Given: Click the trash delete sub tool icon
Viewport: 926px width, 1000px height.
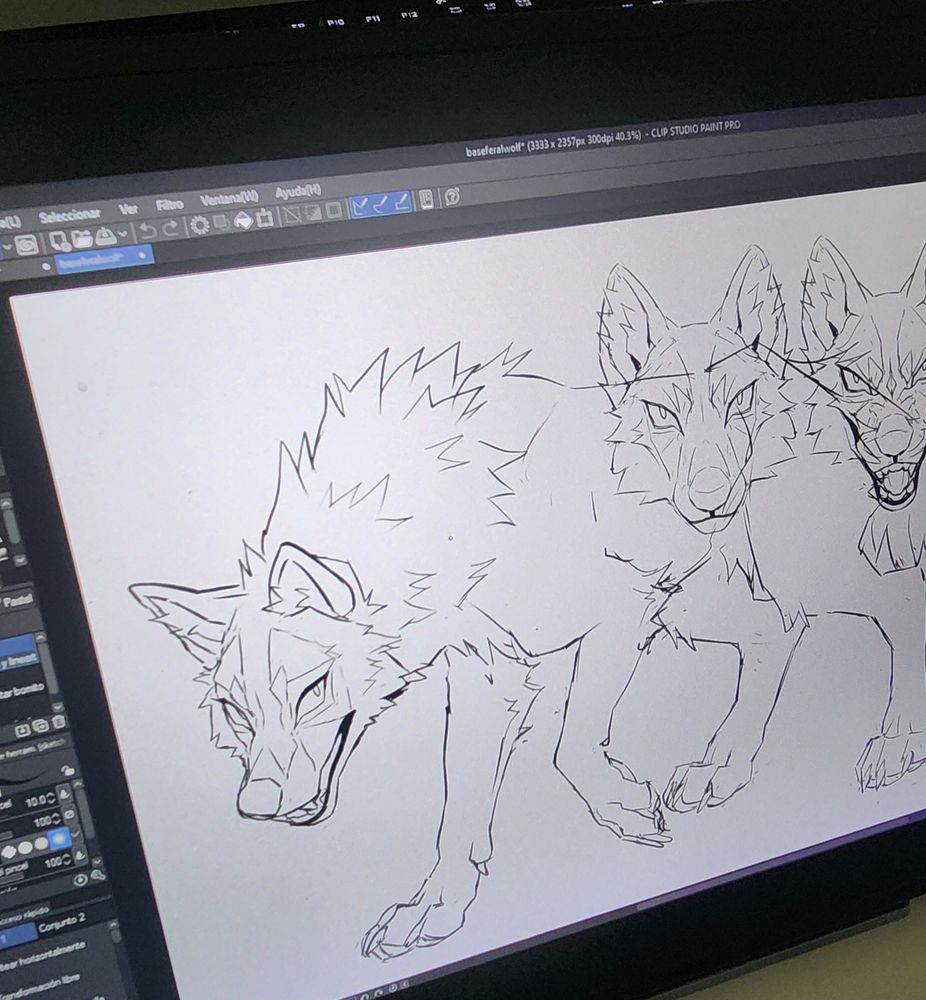Looking at the screenshot, I should (x=59, y=722).
